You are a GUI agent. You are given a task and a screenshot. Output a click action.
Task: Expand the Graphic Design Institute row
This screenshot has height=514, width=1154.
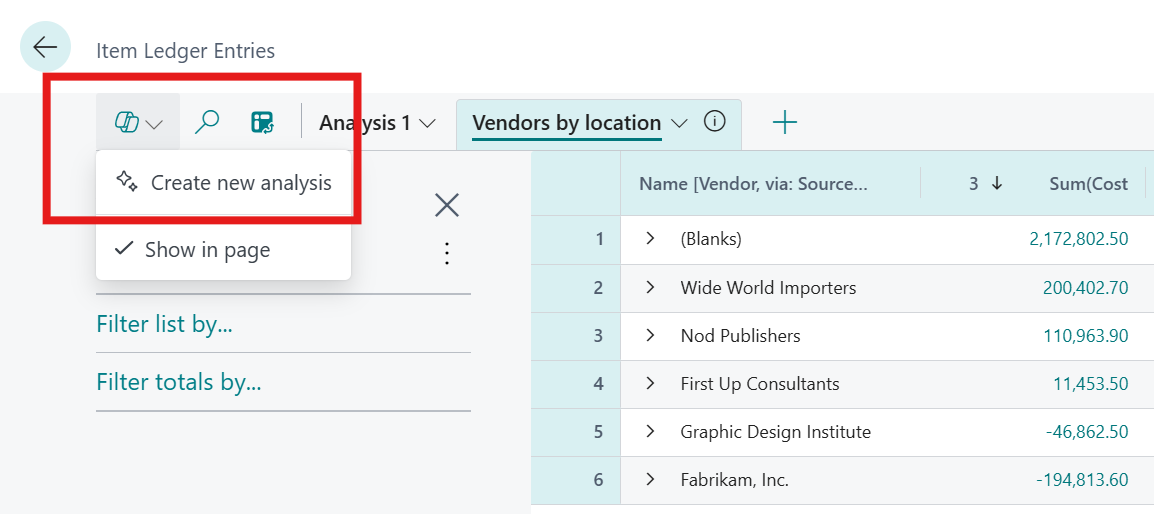650,432
